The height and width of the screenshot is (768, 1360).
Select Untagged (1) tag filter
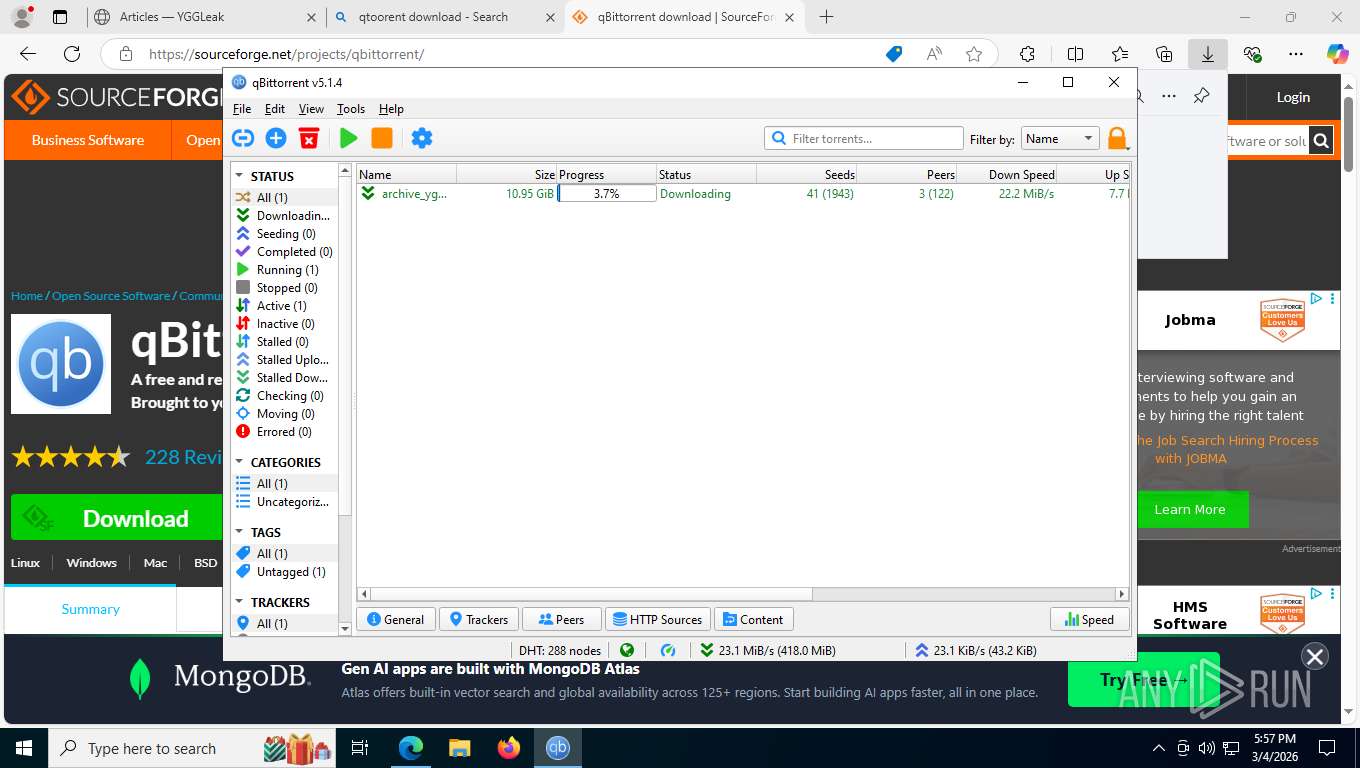tap(284, 572)
